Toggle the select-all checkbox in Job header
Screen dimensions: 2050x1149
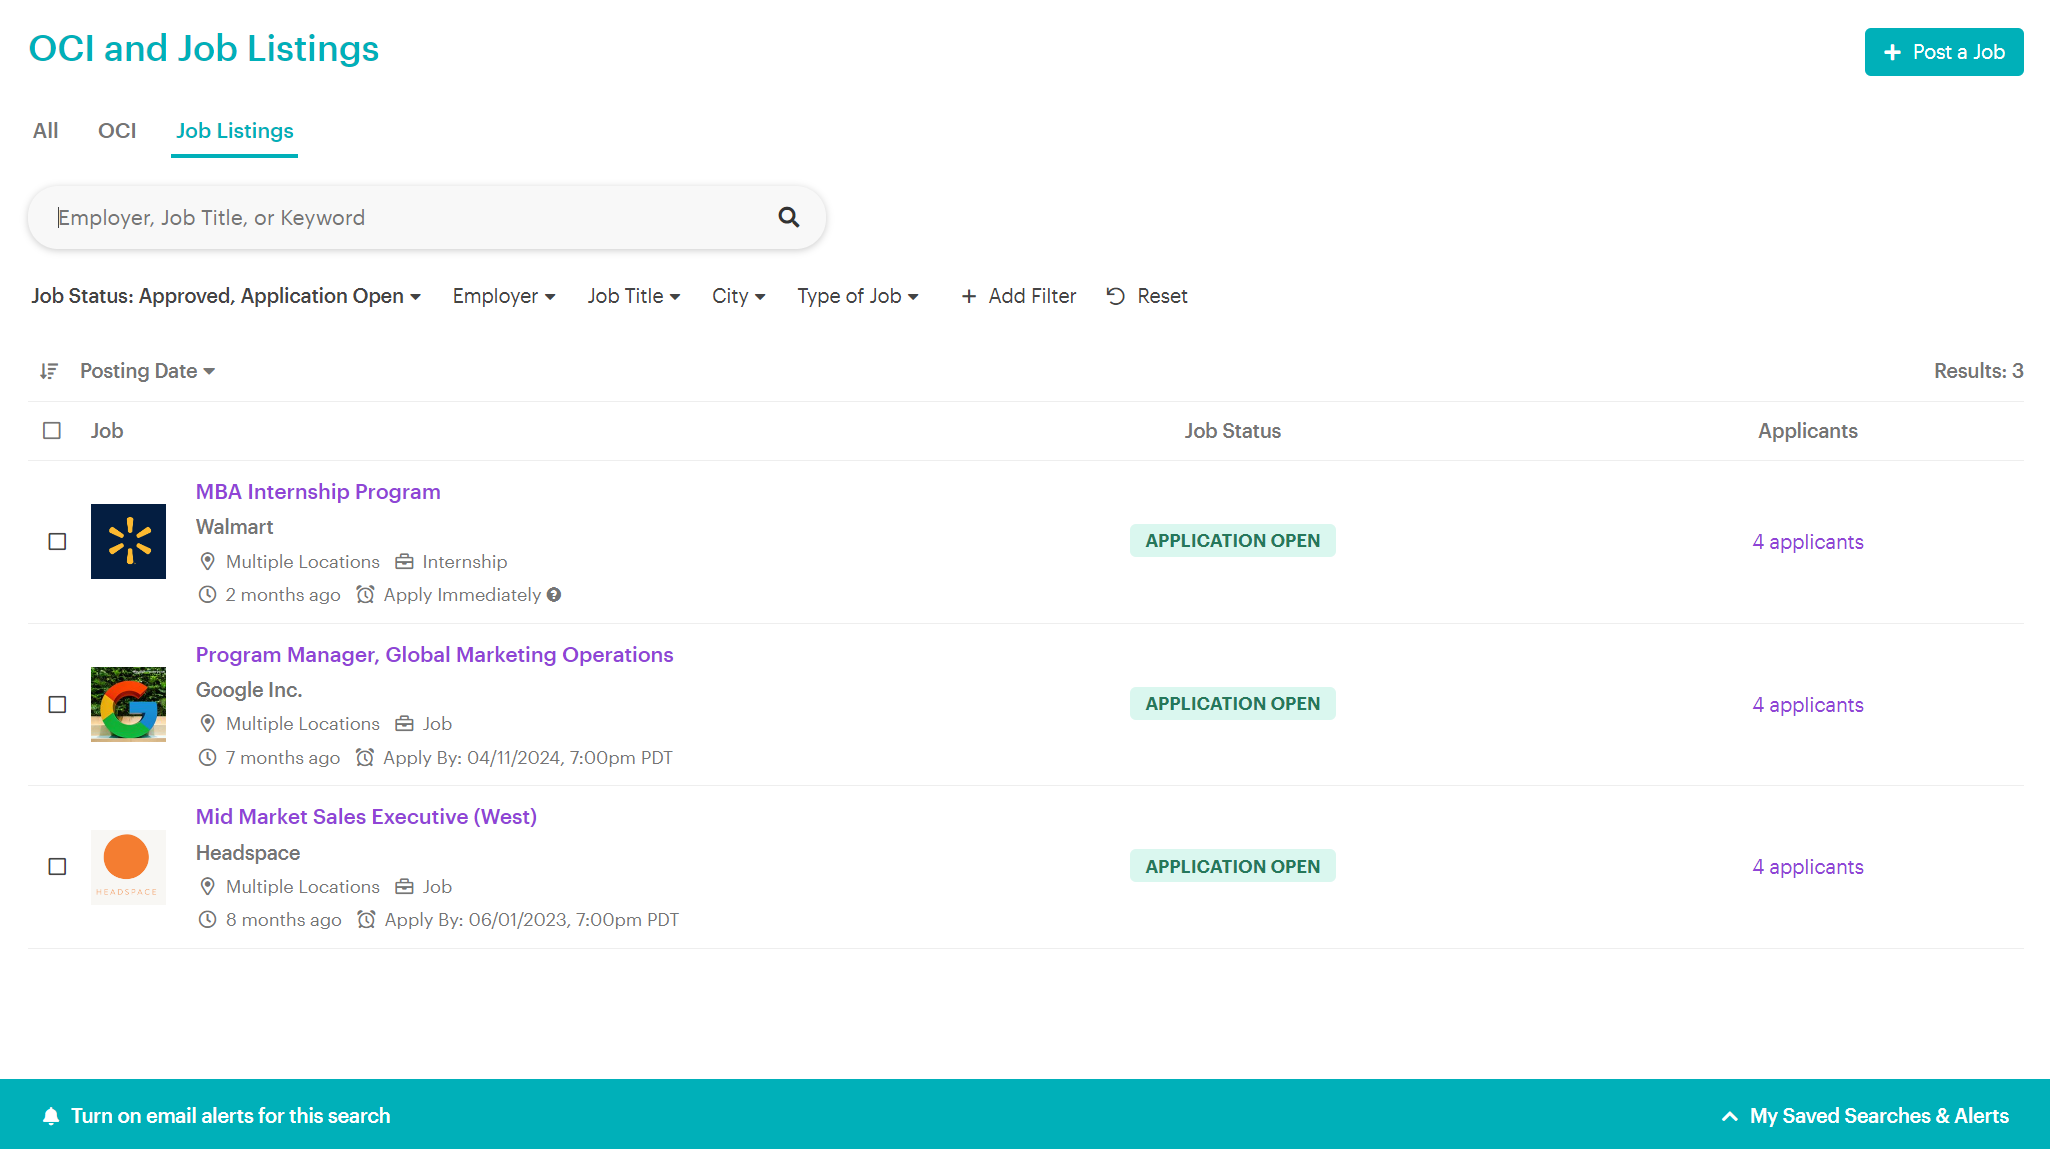pos(52,431)
